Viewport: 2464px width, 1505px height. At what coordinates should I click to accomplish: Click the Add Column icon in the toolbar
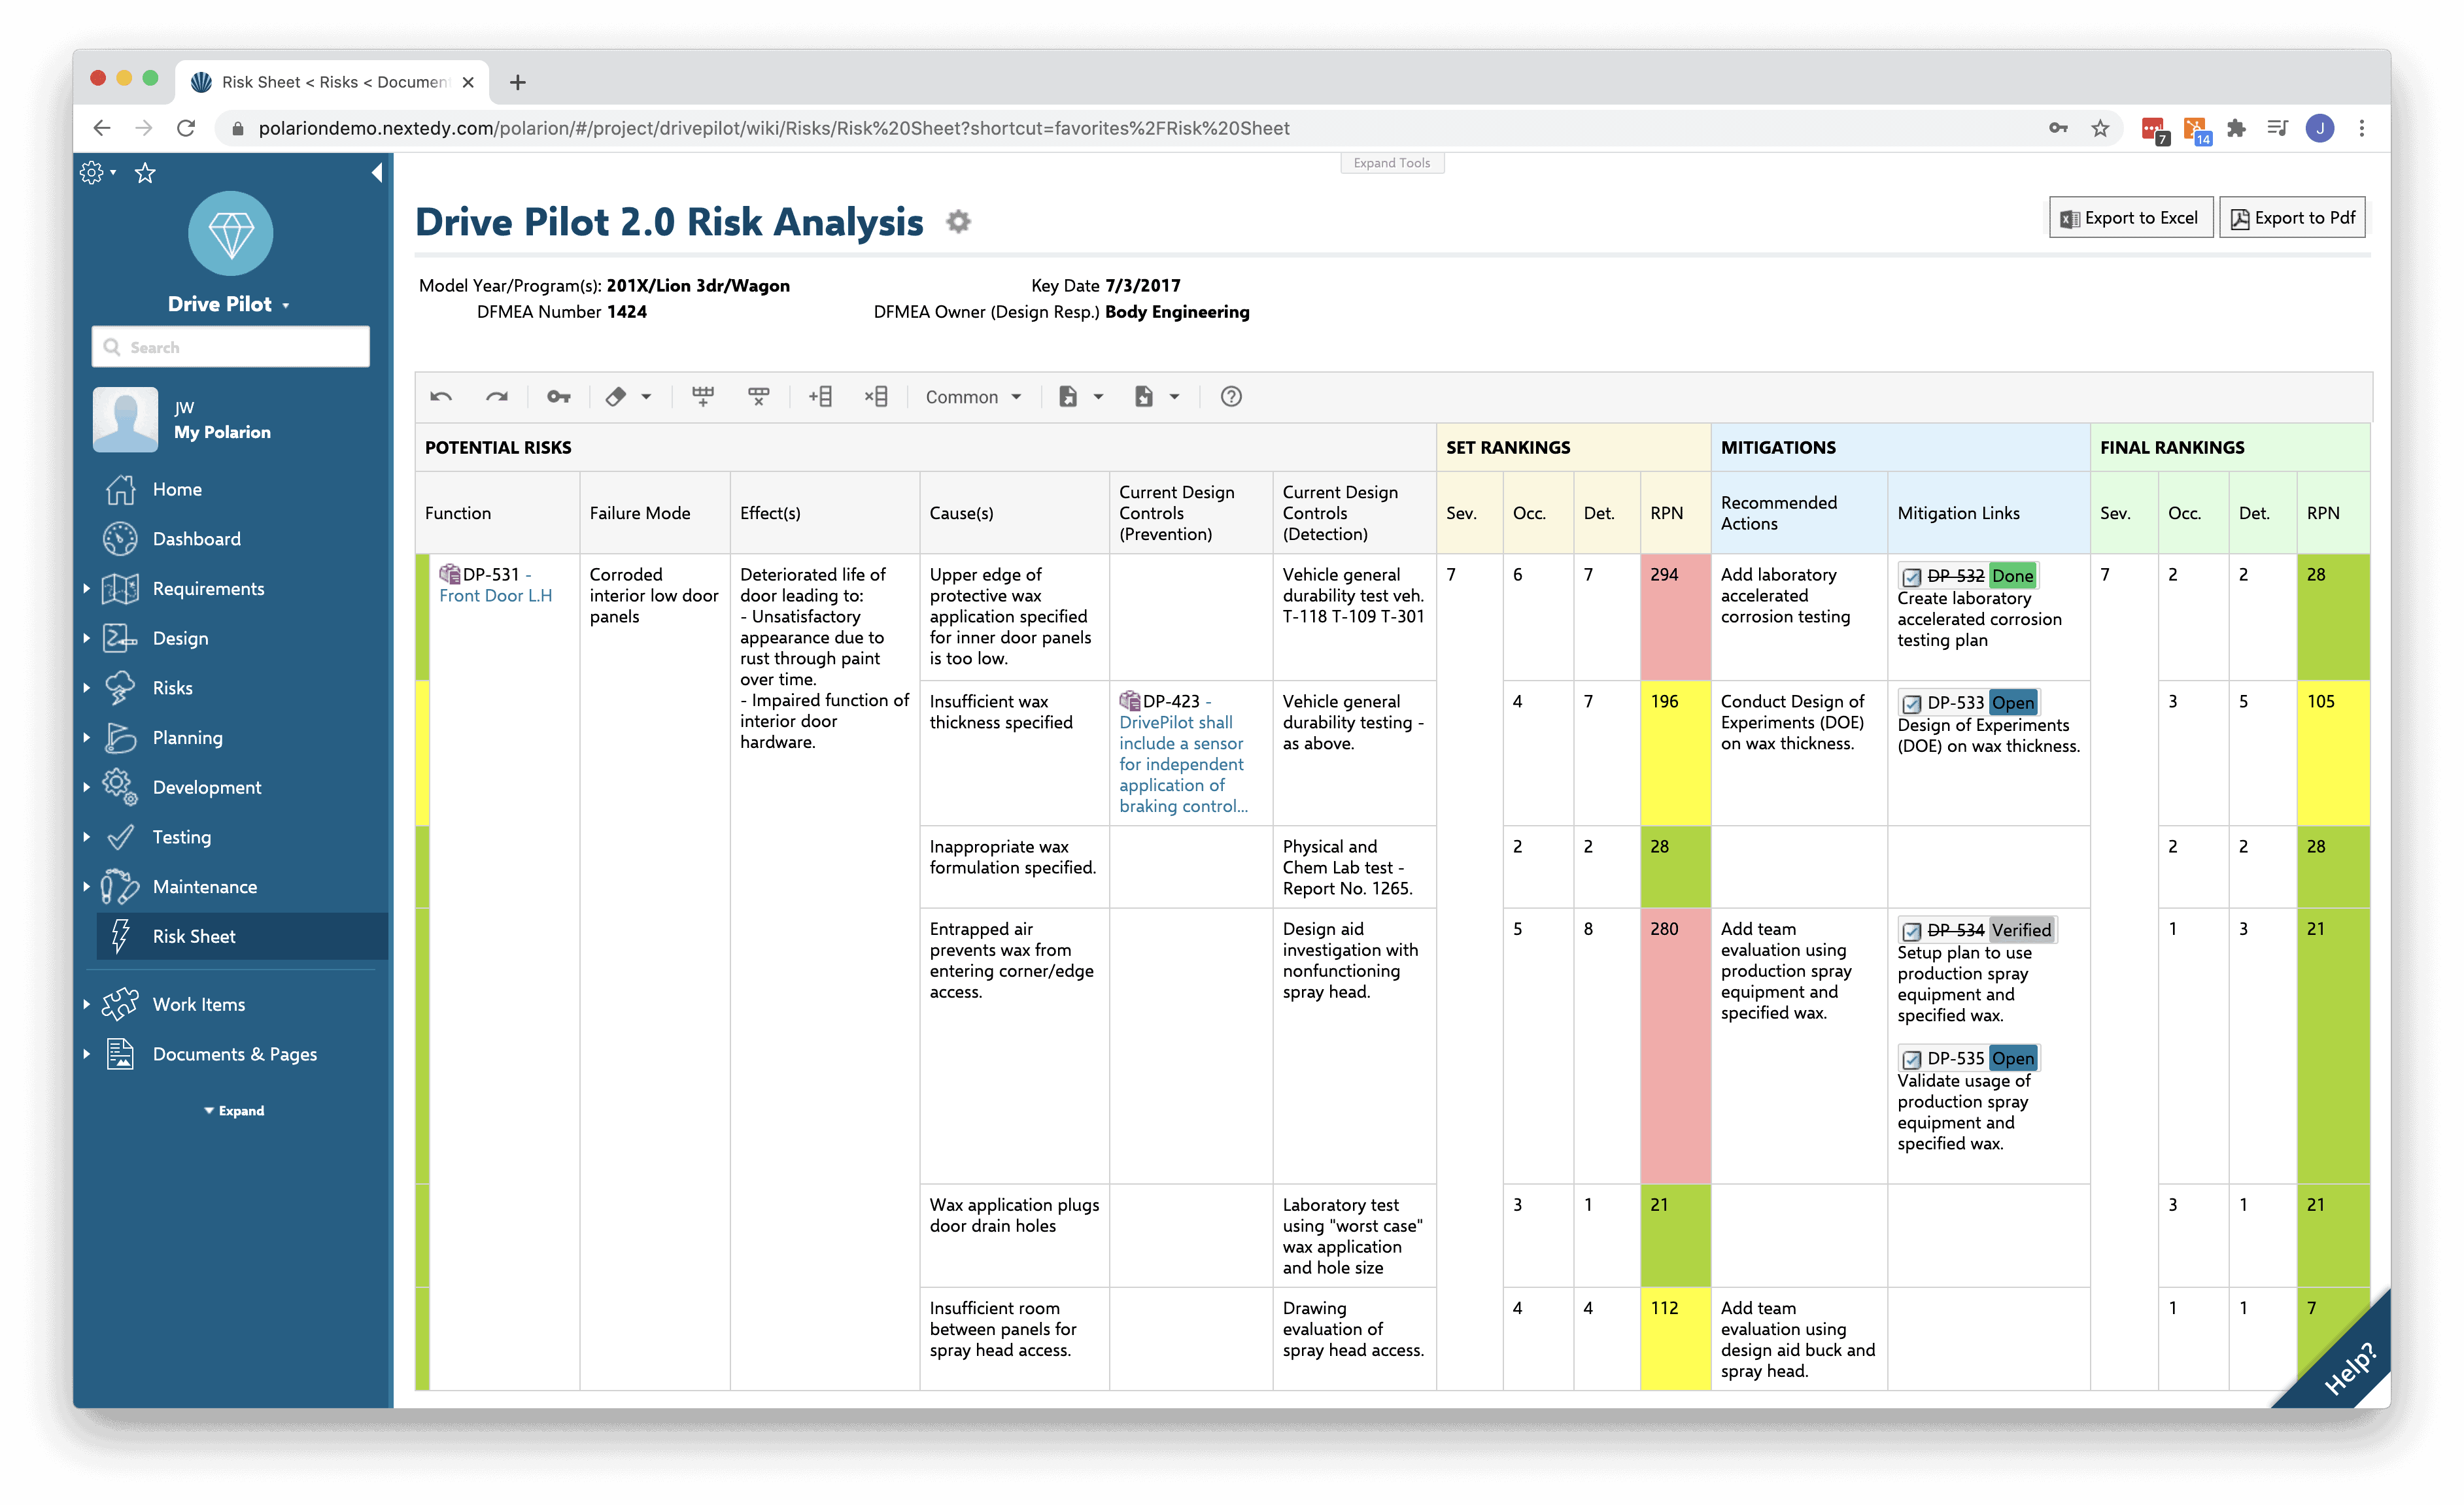(x=820, y=396)
